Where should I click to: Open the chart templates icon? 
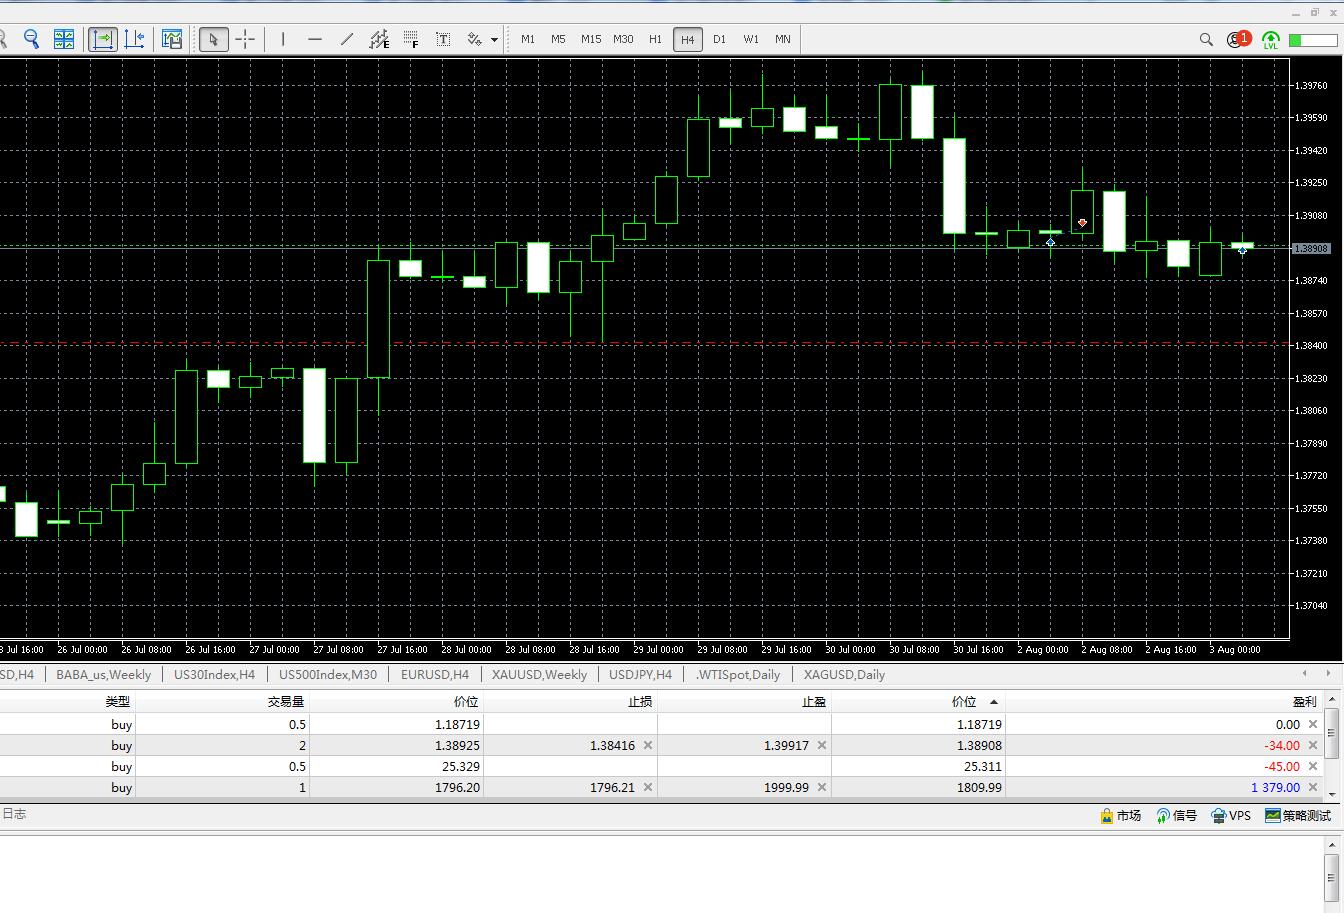pos(172,39)
